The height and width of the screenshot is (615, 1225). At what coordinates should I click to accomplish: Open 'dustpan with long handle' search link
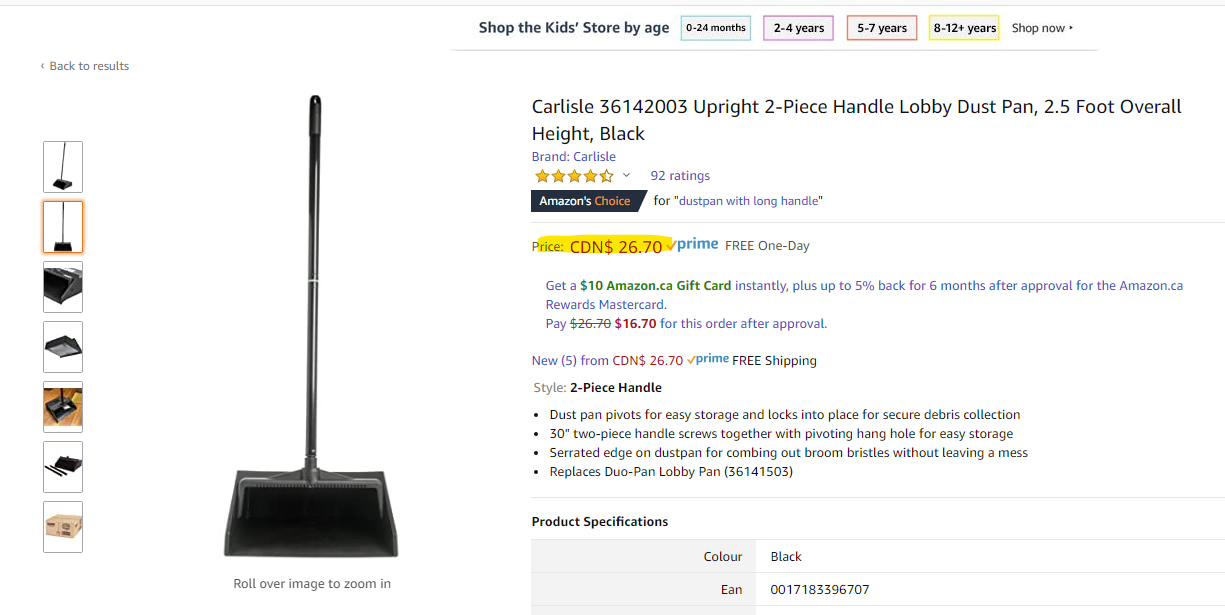click(x=748, y=201)
